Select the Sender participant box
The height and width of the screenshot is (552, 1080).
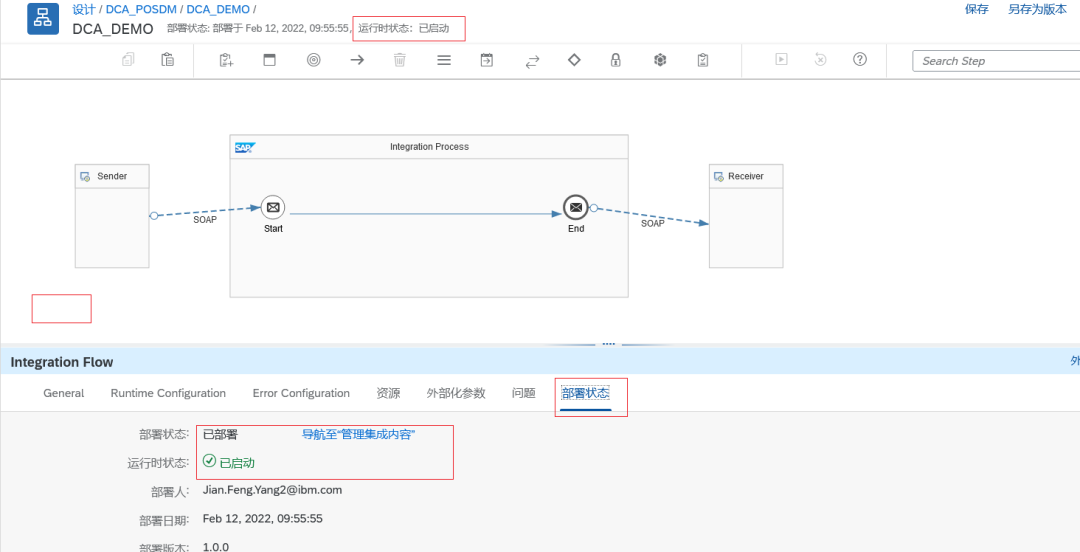[x=112, y=216]
